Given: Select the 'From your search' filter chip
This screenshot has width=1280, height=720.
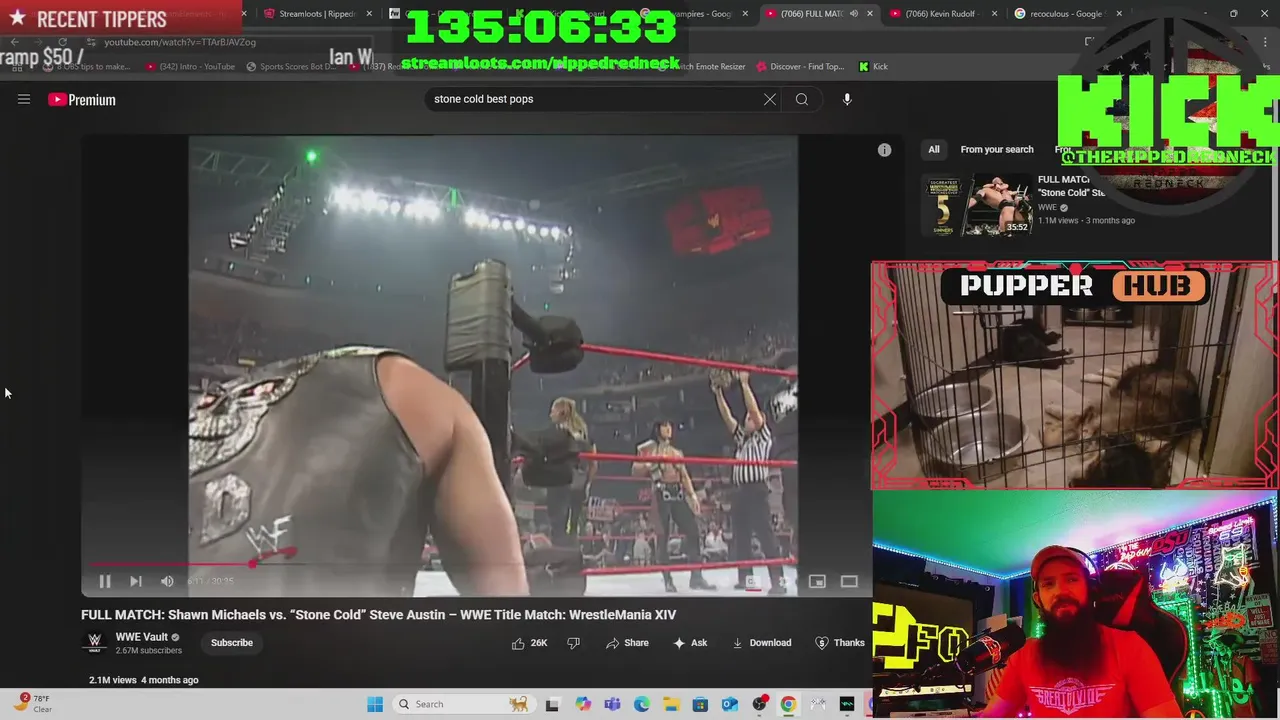Looking at the screenshot, I should tap(997, 150).
